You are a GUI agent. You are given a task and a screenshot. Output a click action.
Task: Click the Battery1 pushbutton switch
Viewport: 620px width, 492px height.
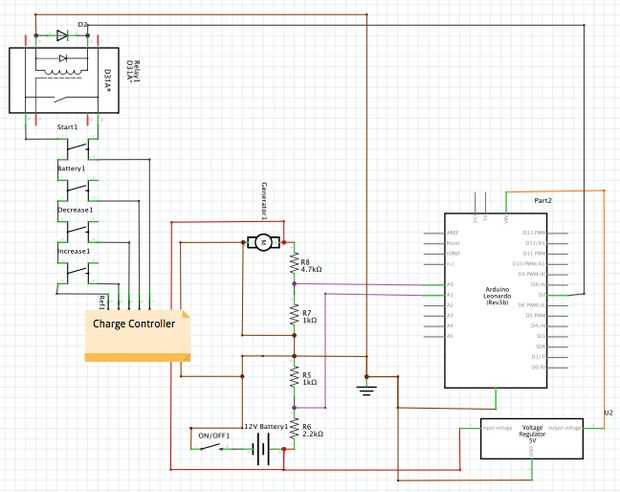[78, 190]
